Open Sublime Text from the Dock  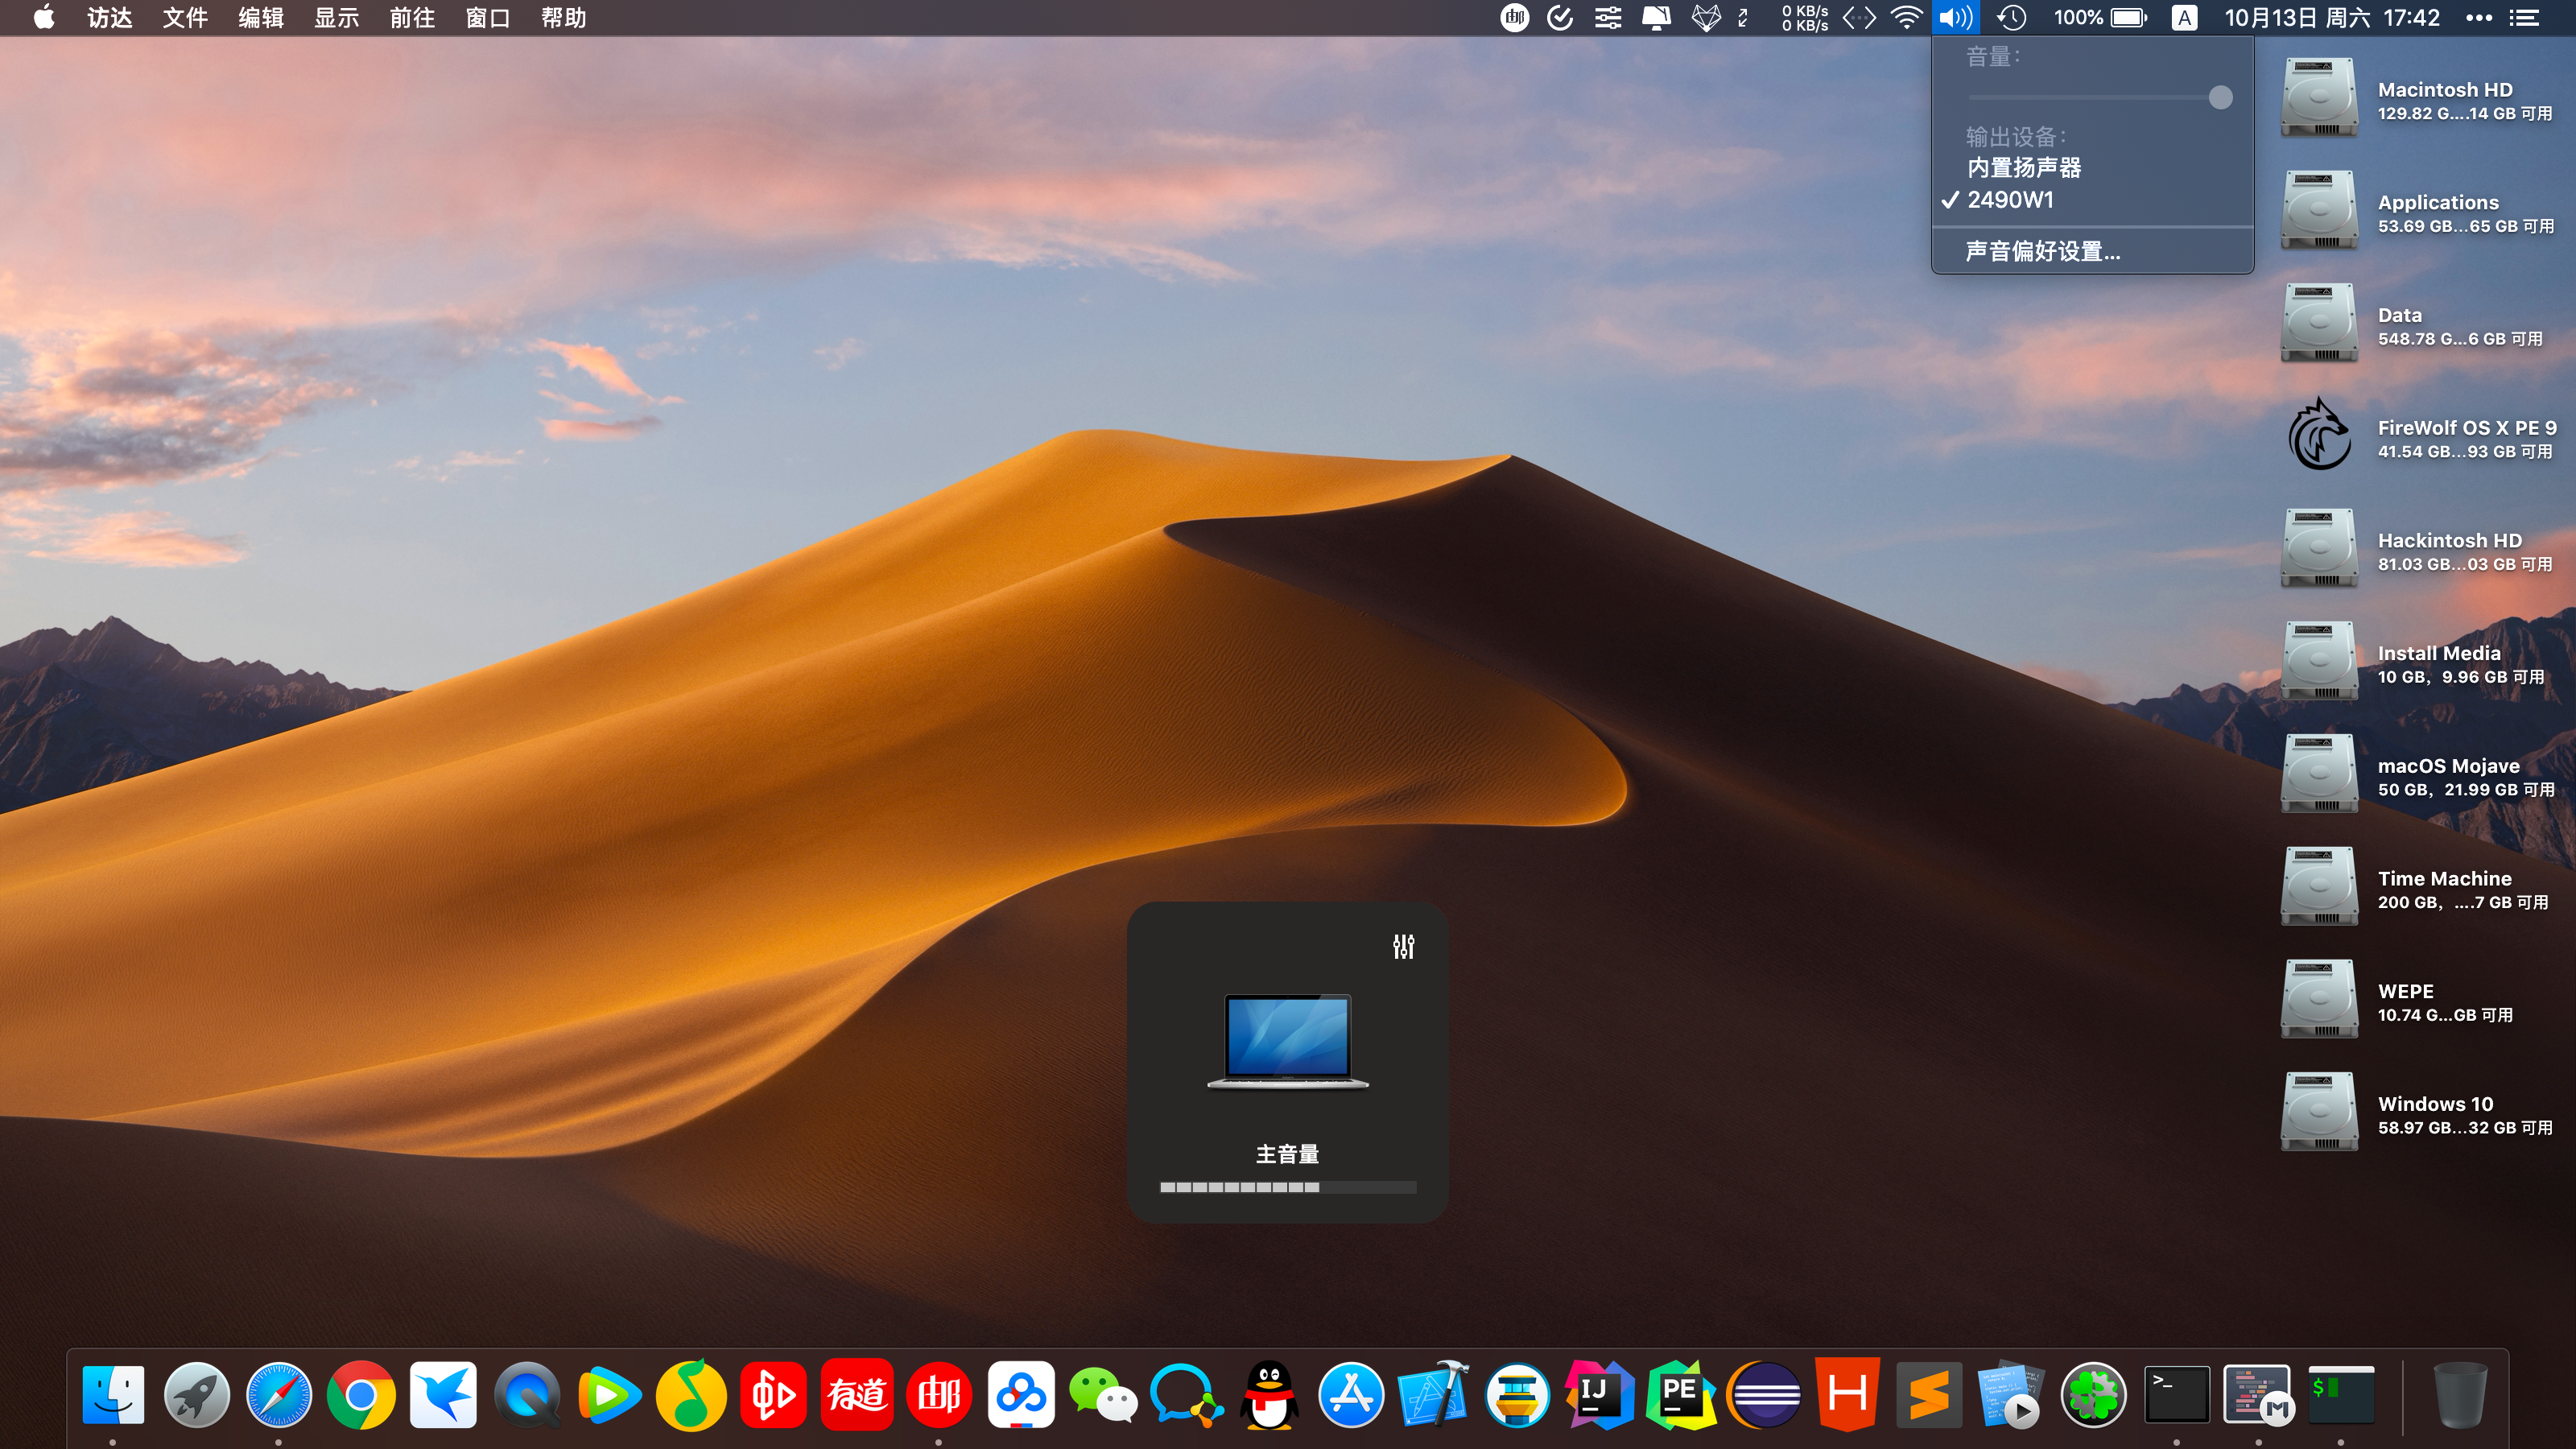coord(1929,1394)
